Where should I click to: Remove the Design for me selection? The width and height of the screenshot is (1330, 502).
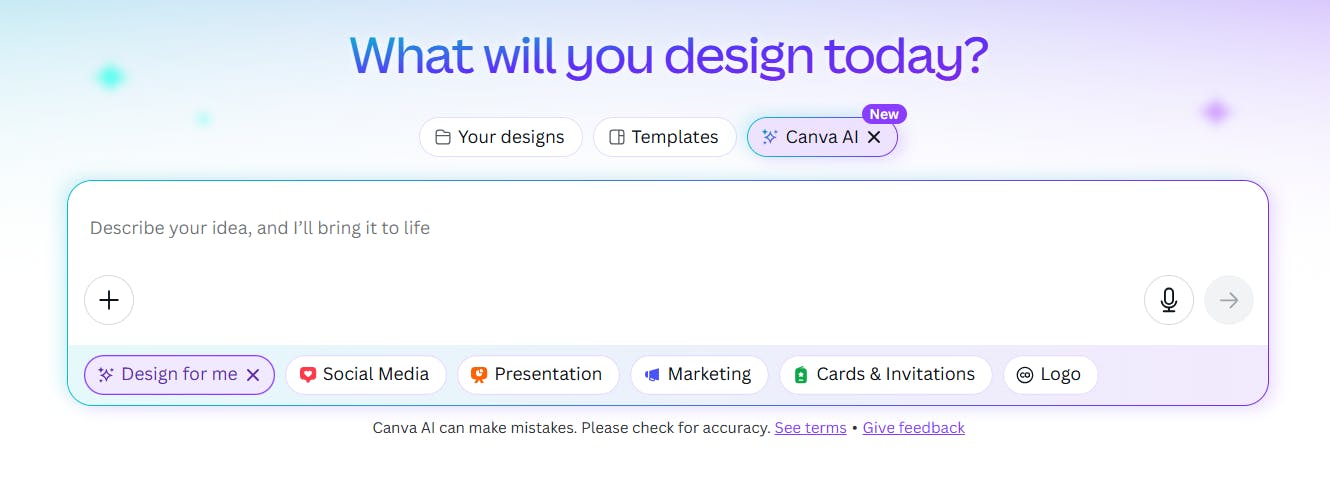tap(253, 375)
